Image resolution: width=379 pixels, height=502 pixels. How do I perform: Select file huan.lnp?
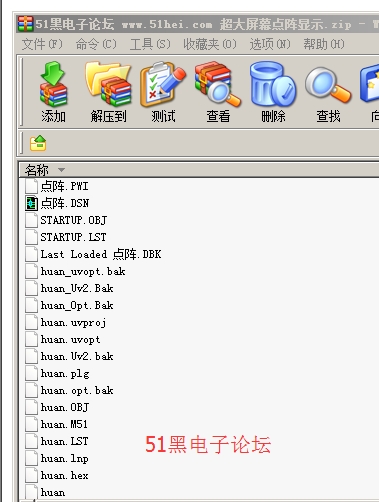tap(65, 459)
